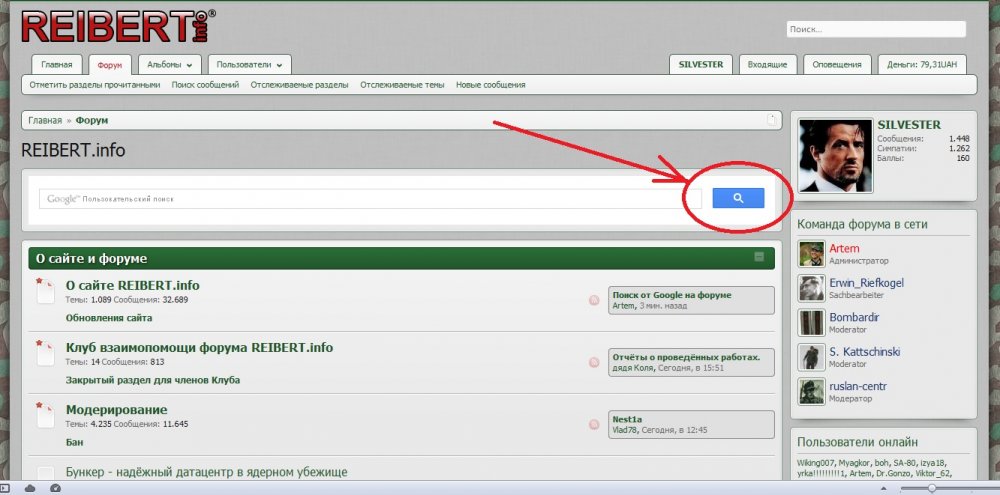Click the Google custom search input field
The height and width of the screenshot is (495, 1000).
coord(360,198)
